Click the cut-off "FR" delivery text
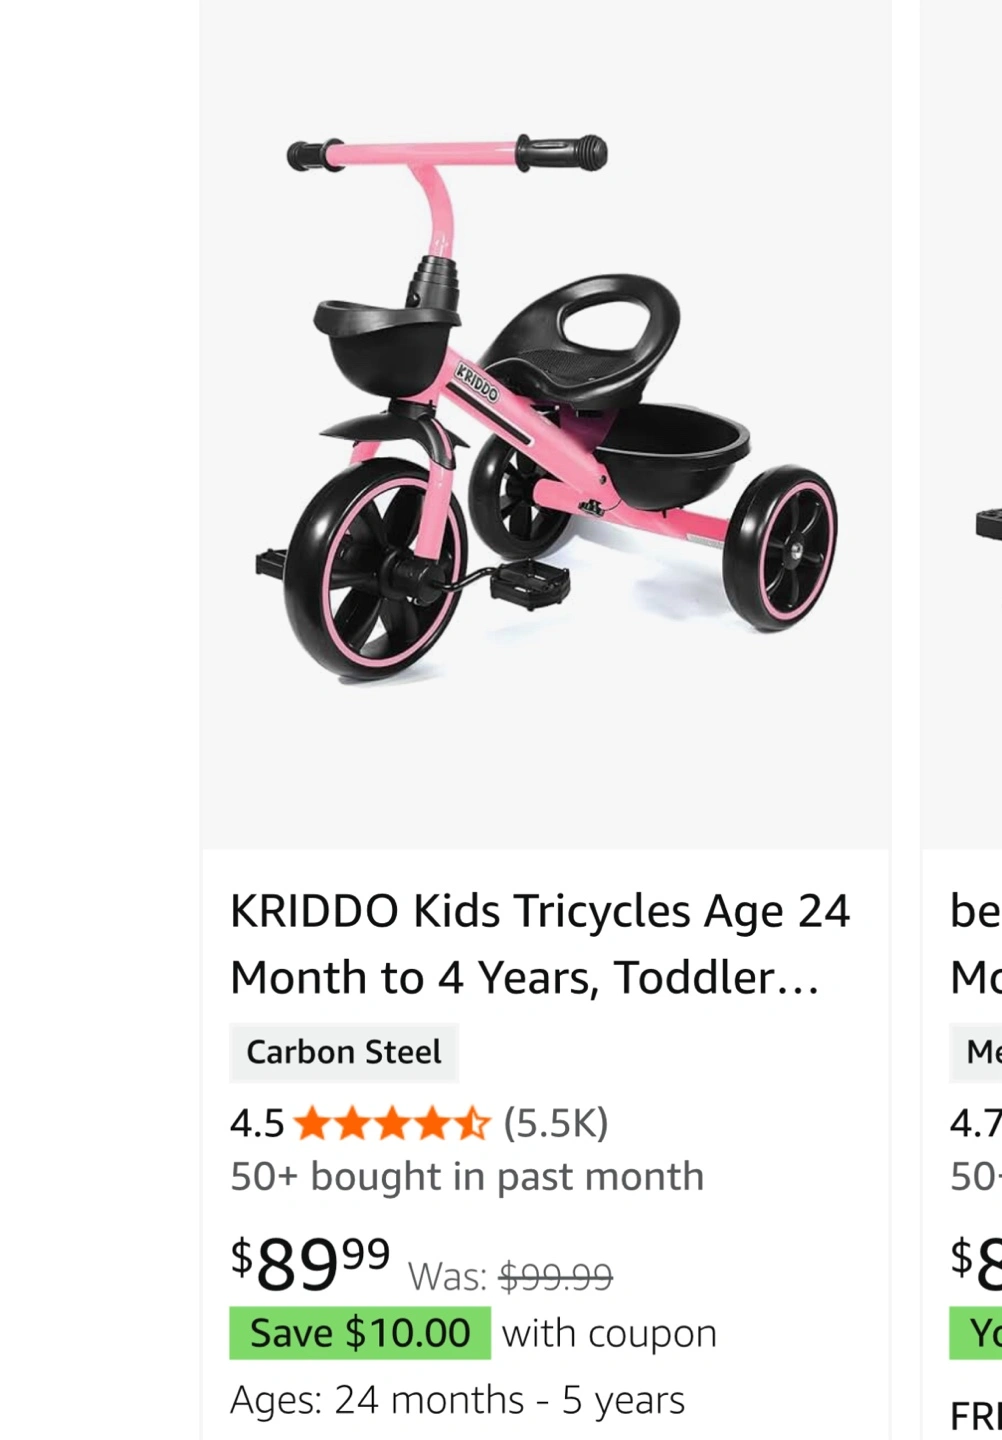 coord(976,1417)
